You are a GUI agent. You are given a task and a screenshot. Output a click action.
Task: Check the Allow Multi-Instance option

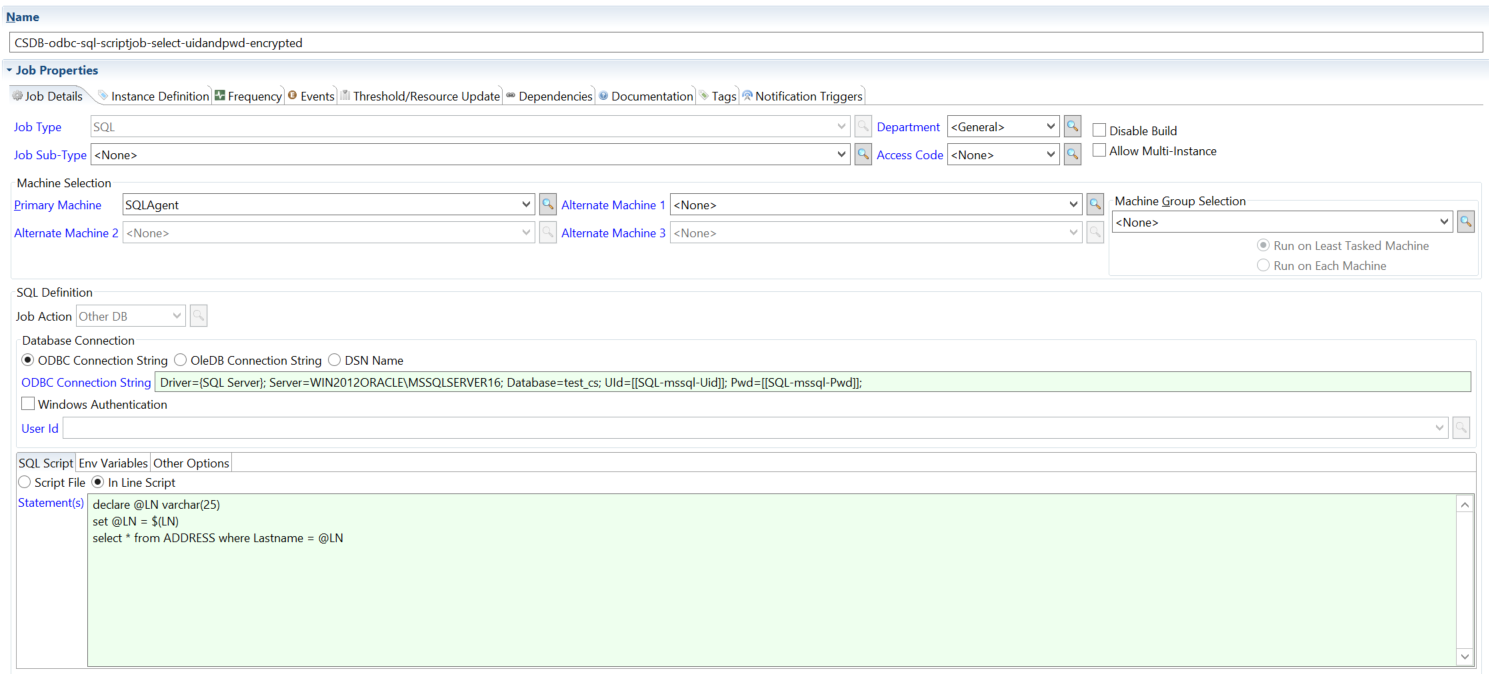[x=1099, y=151]
